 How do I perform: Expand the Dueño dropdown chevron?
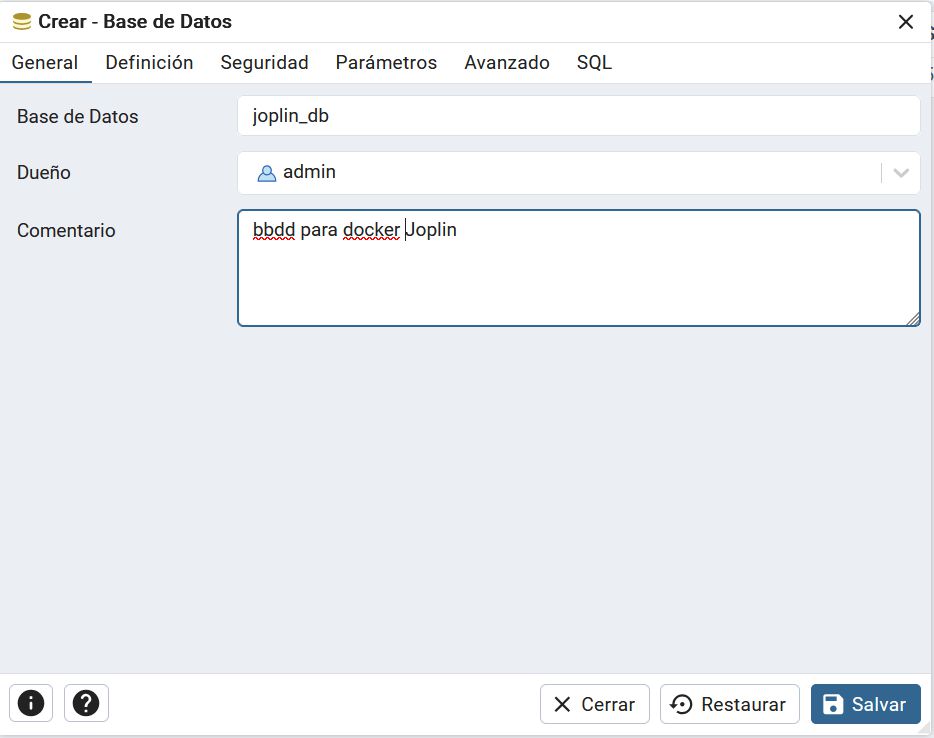point(901,173)
